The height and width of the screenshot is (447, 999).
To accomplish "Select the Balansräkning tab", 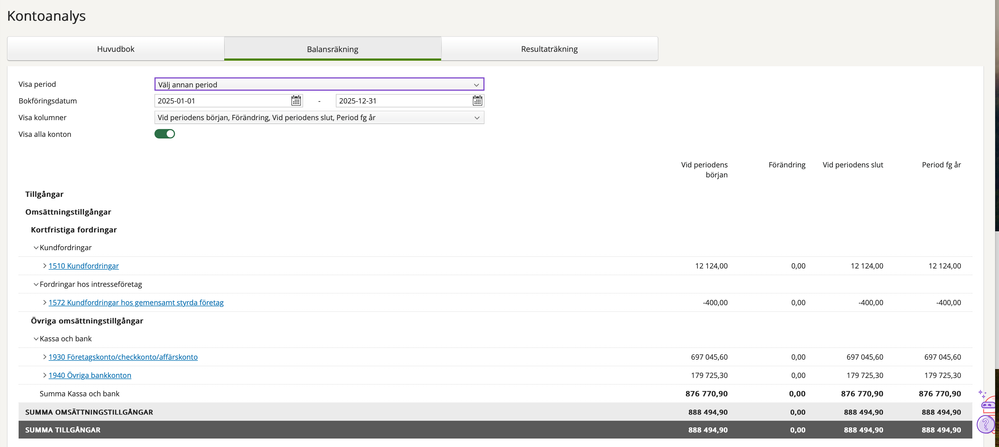I will (x=332, y=49).
